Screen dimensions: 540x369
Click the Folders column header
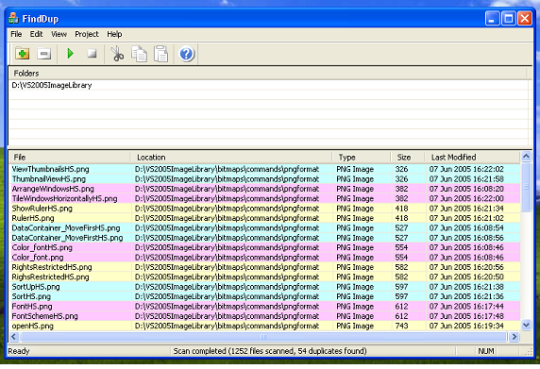(268, 73)
